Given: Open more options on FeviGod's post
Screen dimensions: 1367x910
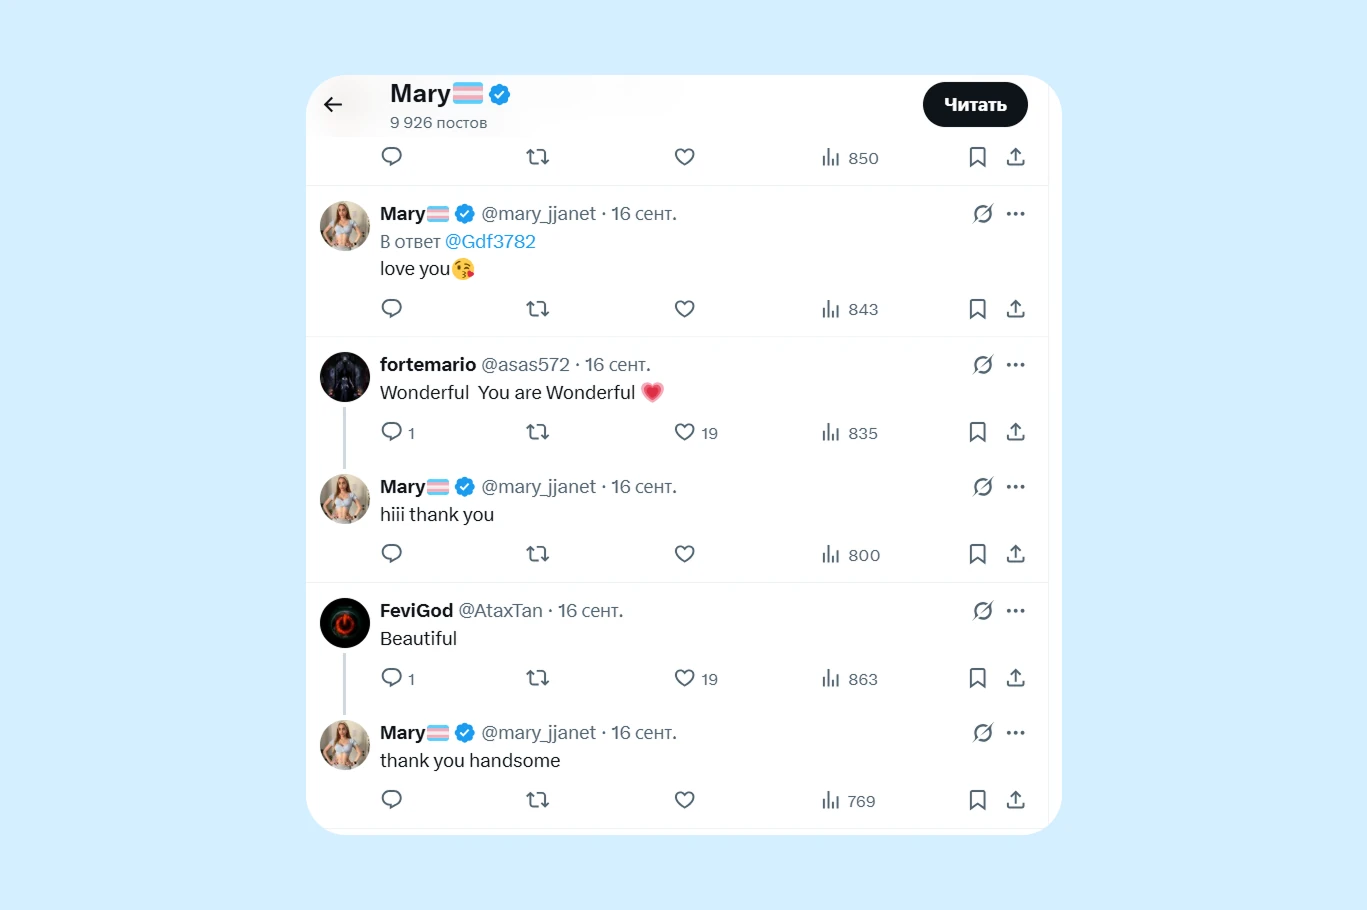Looking at the screenshot, I should pos(1016,611).
